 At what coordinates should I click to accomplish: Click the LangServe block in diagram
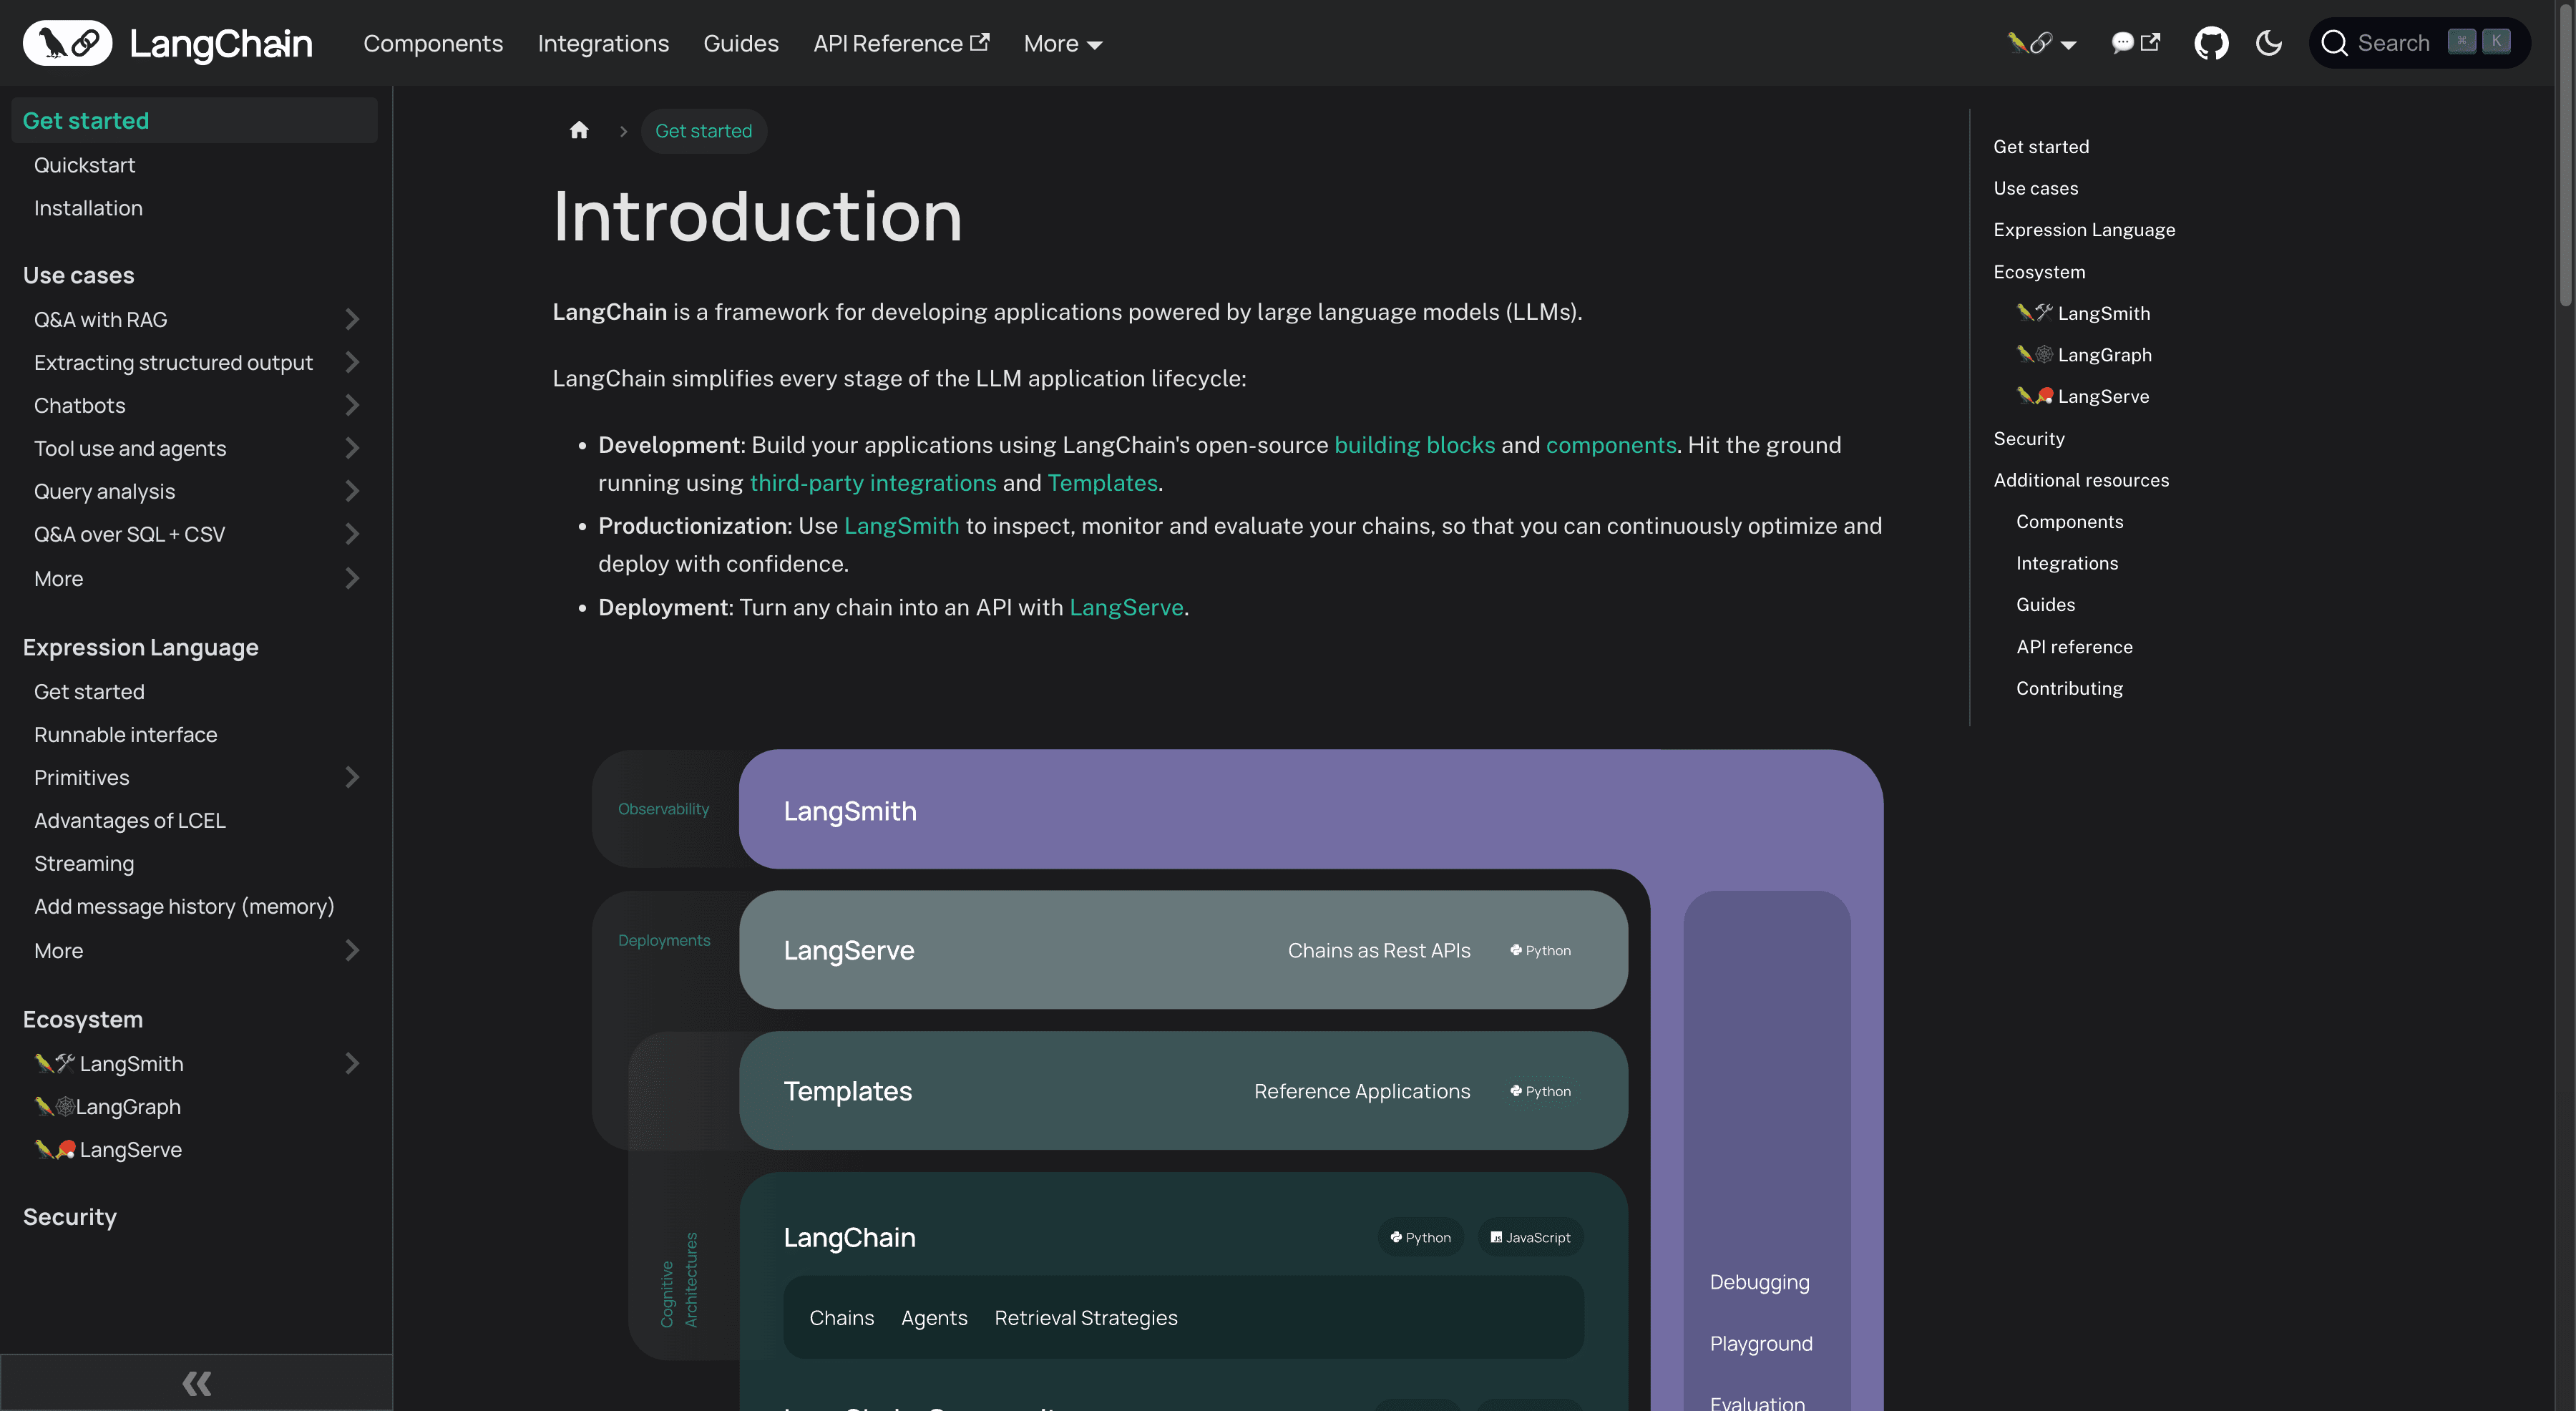(1183, 950)
